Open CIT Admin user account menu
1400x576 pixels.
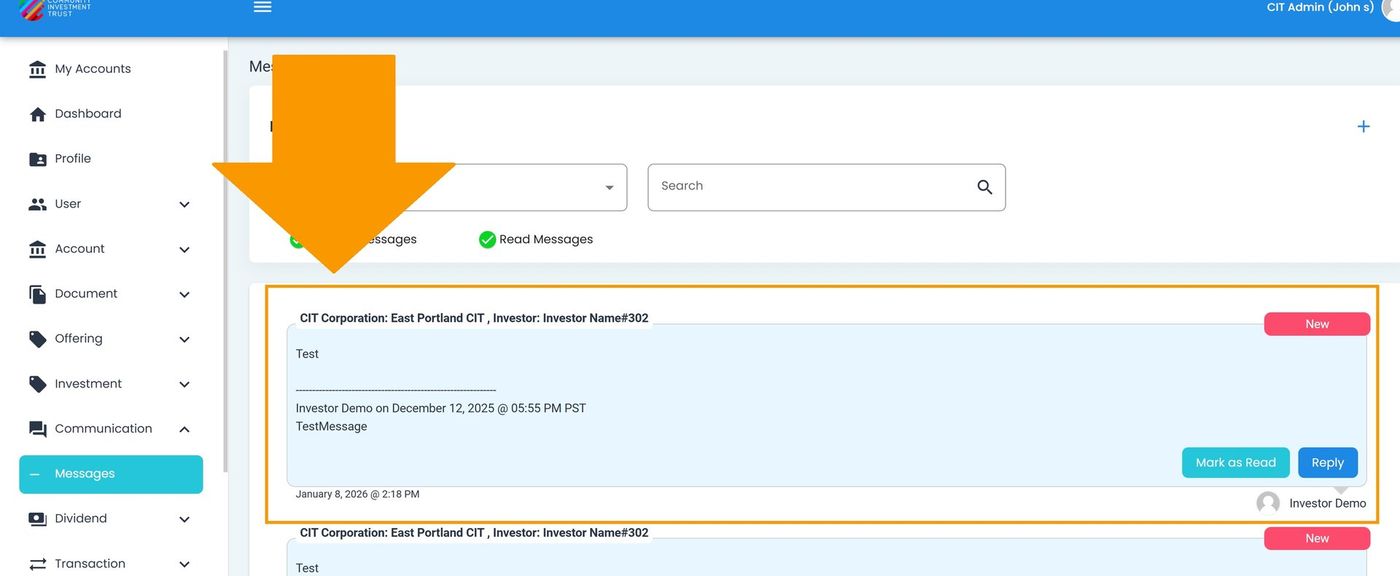click(x=1320, y=8)
